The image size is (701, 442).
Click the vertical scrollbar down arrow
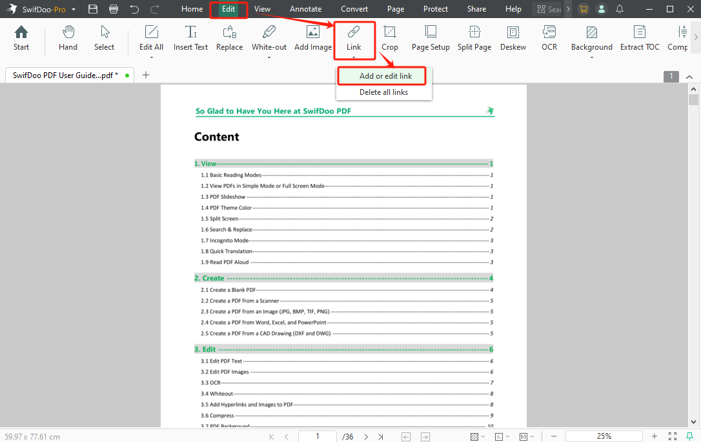[x=693, y=421]
